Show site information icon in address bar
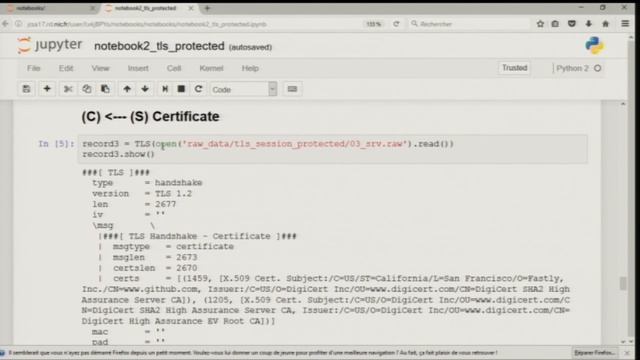Viewport: 640px width, 360px height. (19, 24)
